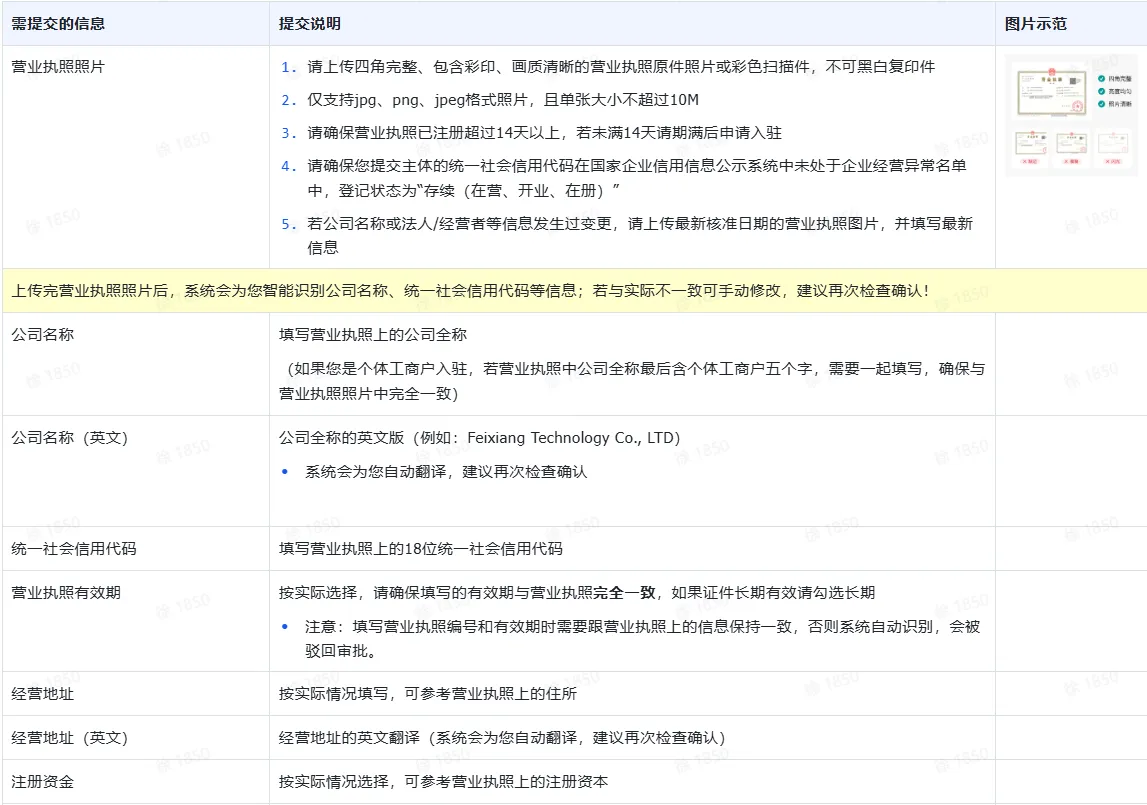
Task: Click the text '可参考营业执照上的注册资本'
Action: [506, 781]
